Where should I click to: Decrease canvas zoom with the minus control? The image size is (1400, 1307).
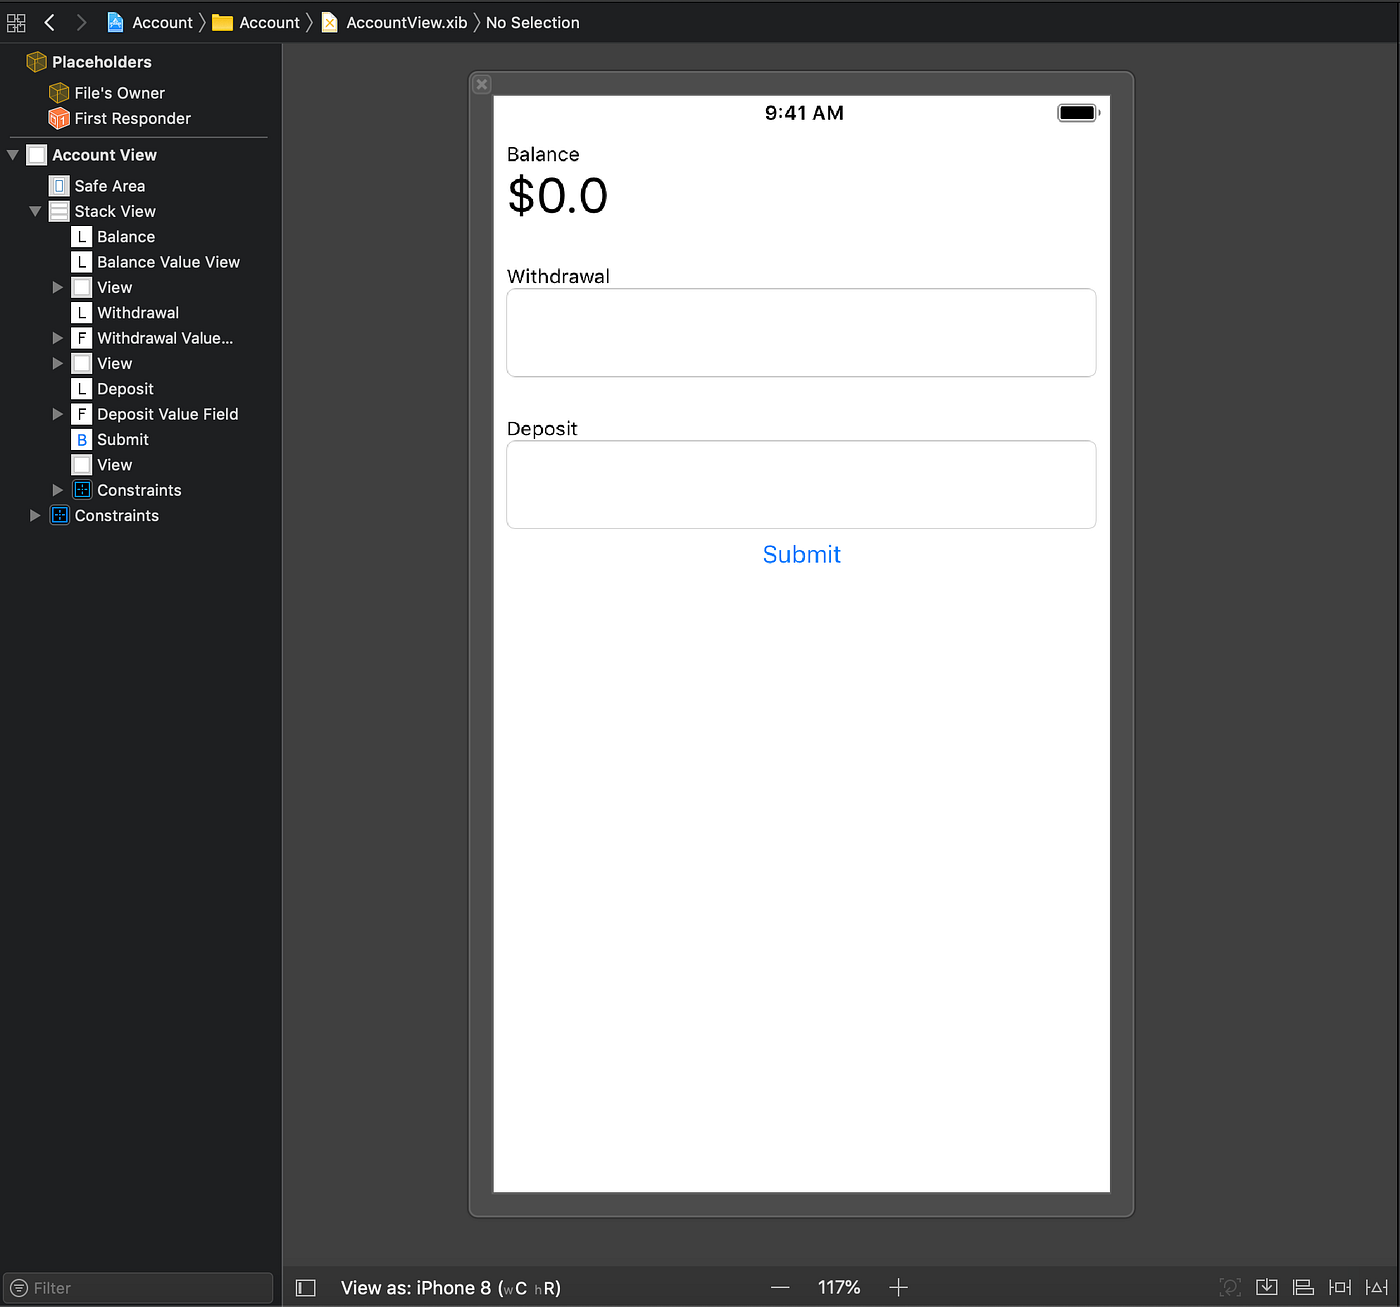click(779, 1288)
